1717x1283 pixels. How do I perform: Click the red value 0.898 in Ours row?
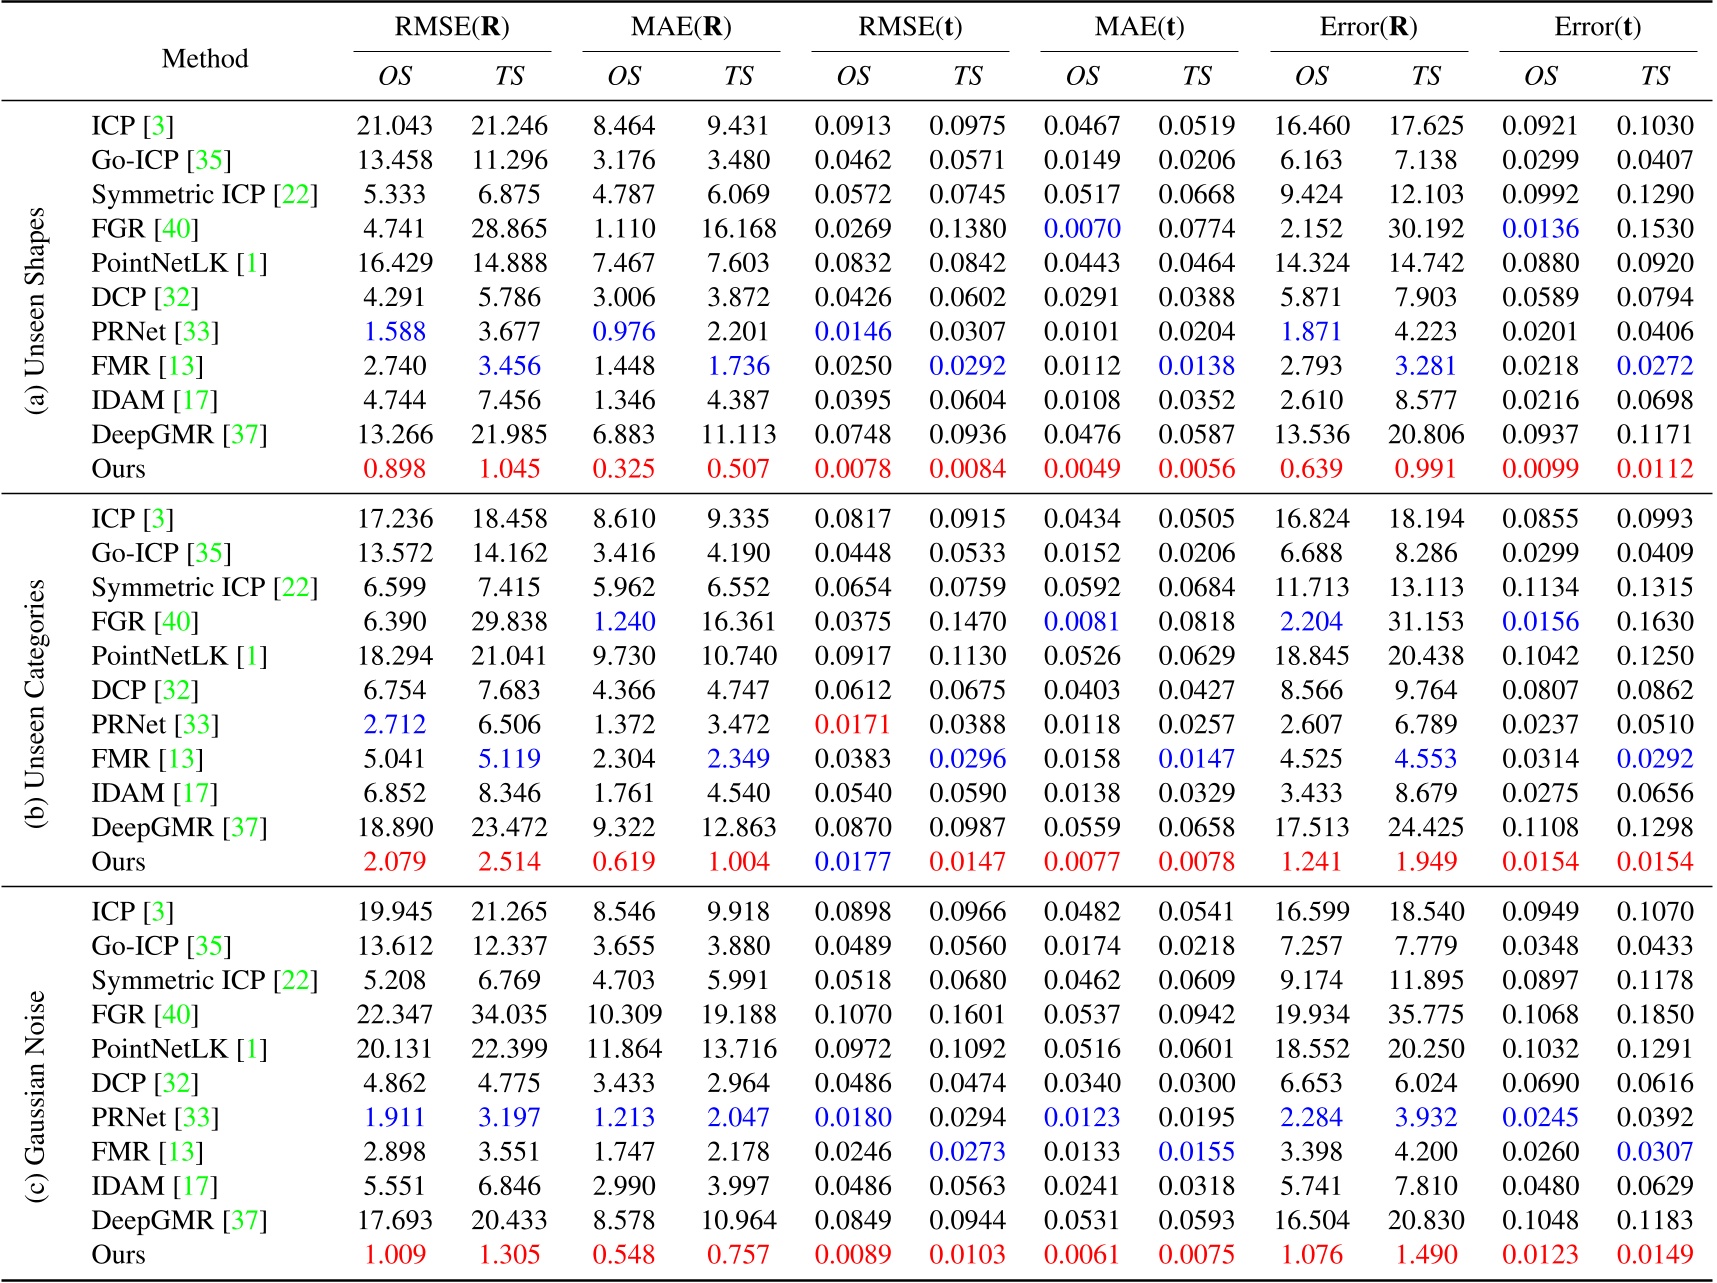click(x=396, y=464)
